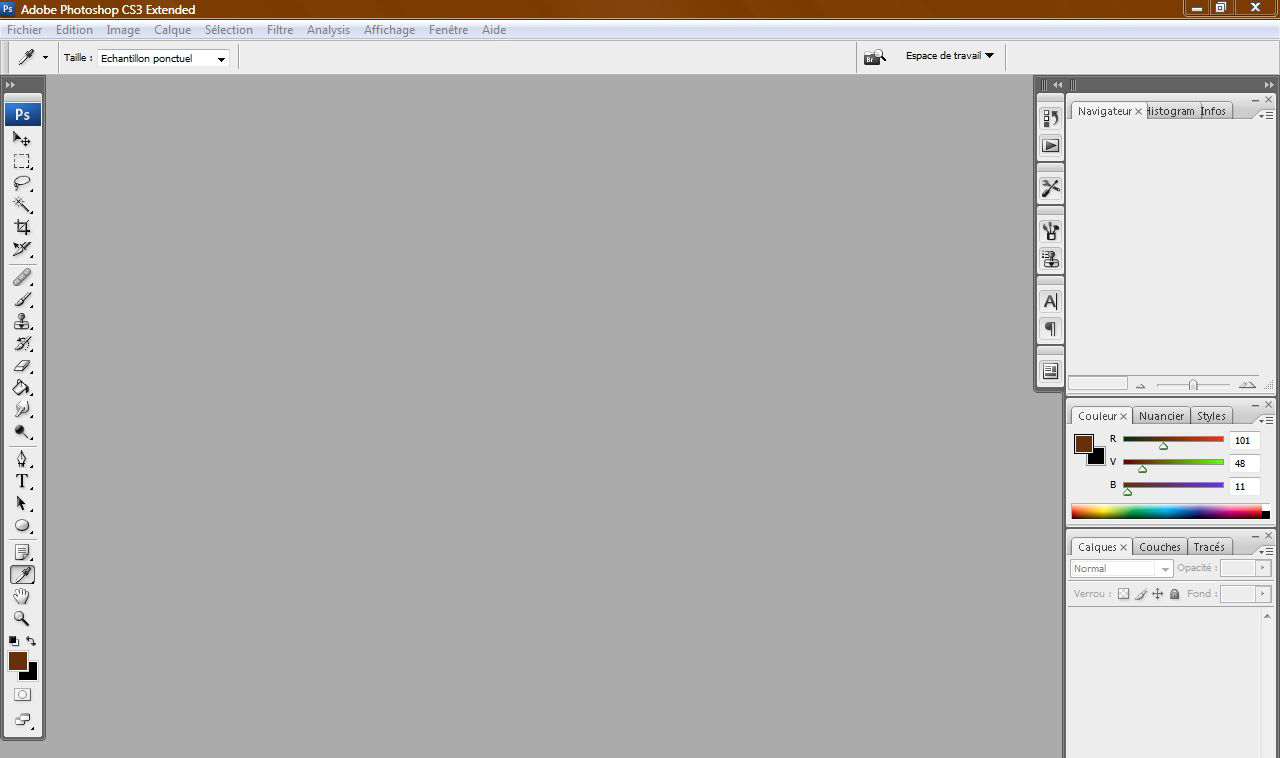Click the red R color slider

coord(1173,439)
